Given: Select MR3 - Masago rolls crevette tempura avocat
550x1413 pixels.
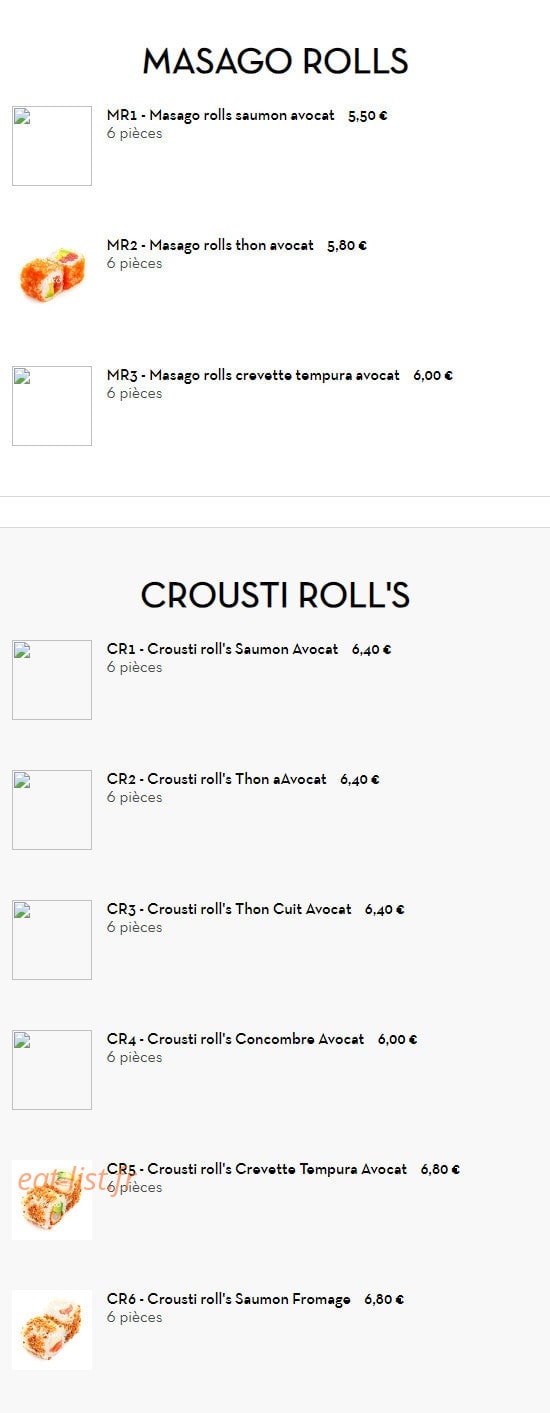Looking at the screenshot, I should point(253,376).
